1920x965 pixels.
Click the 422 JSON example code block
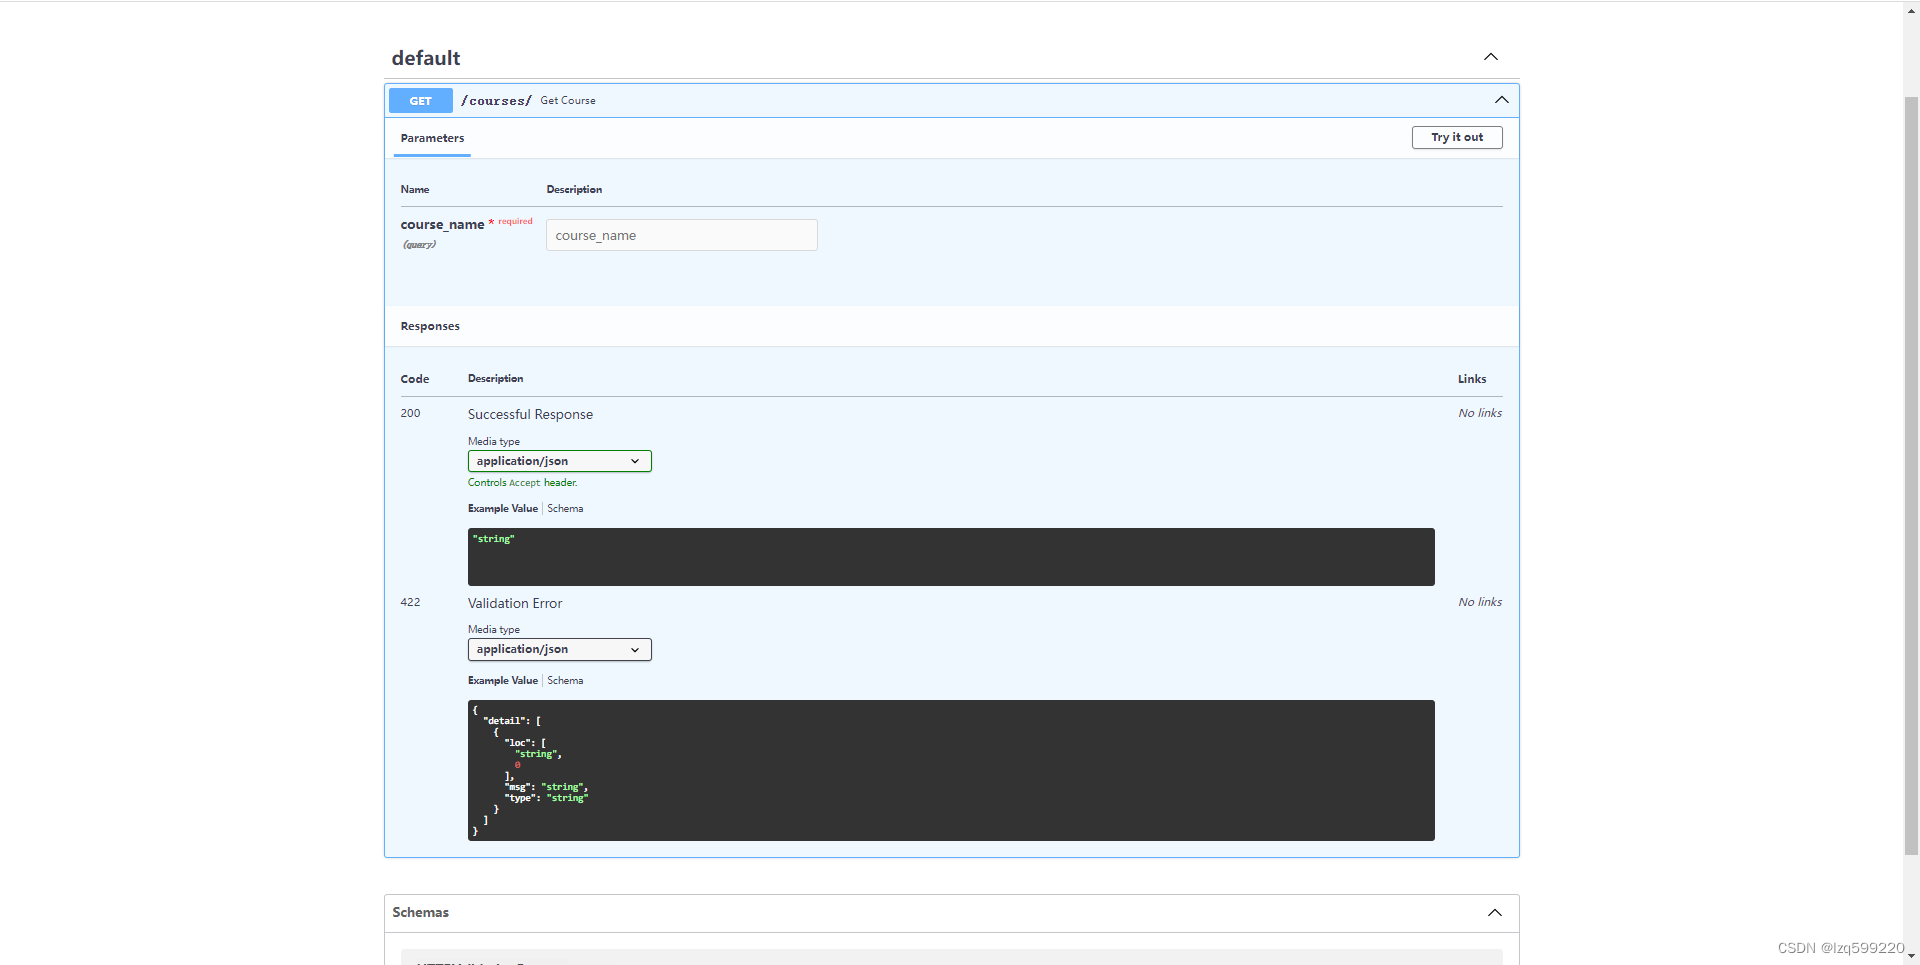(951, 770)
